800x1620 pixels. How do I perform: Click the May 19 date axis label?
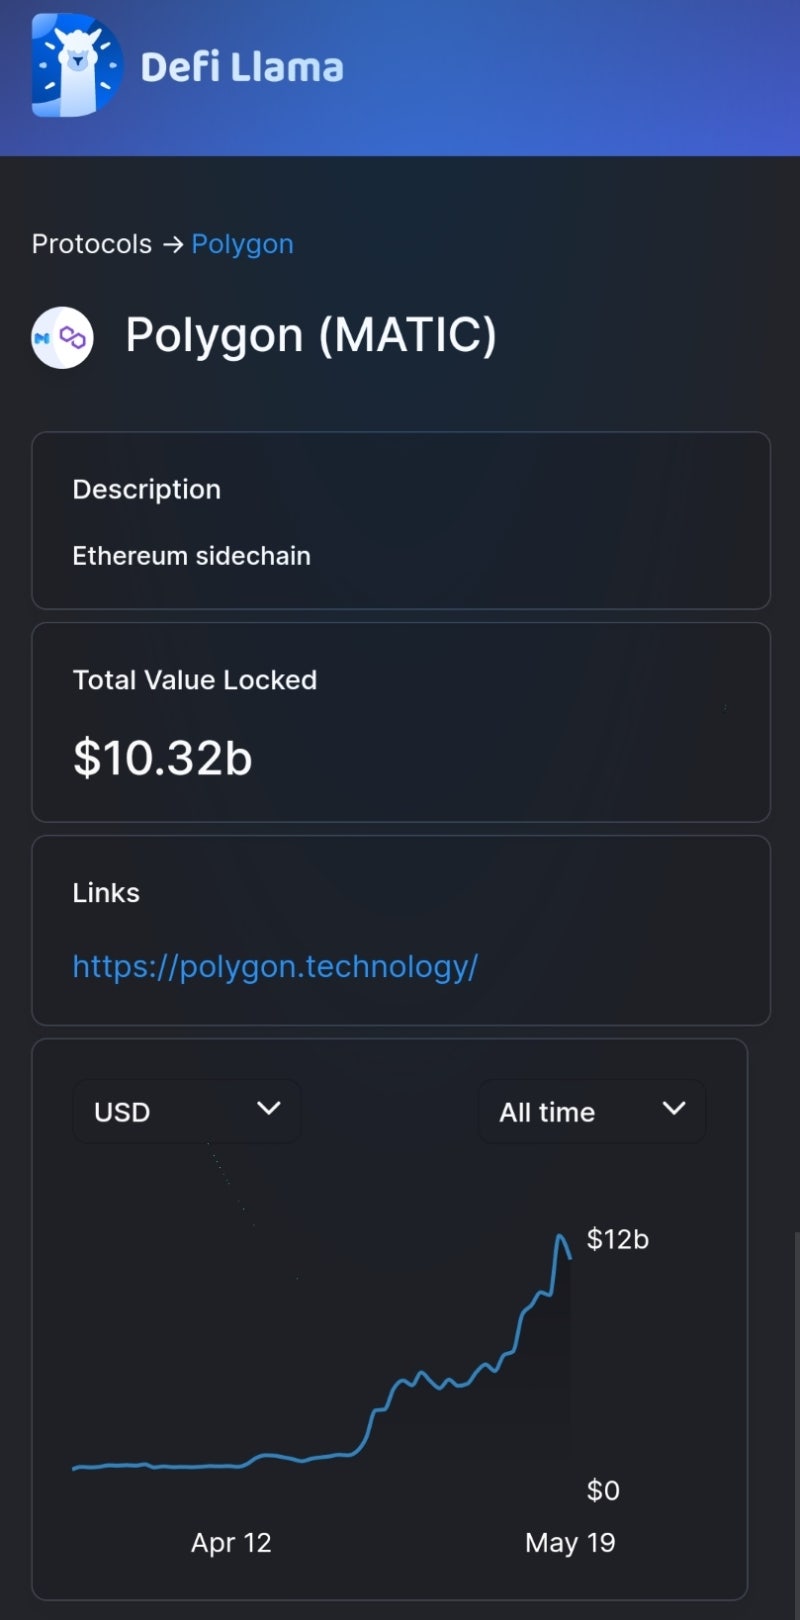(570, 1542)
